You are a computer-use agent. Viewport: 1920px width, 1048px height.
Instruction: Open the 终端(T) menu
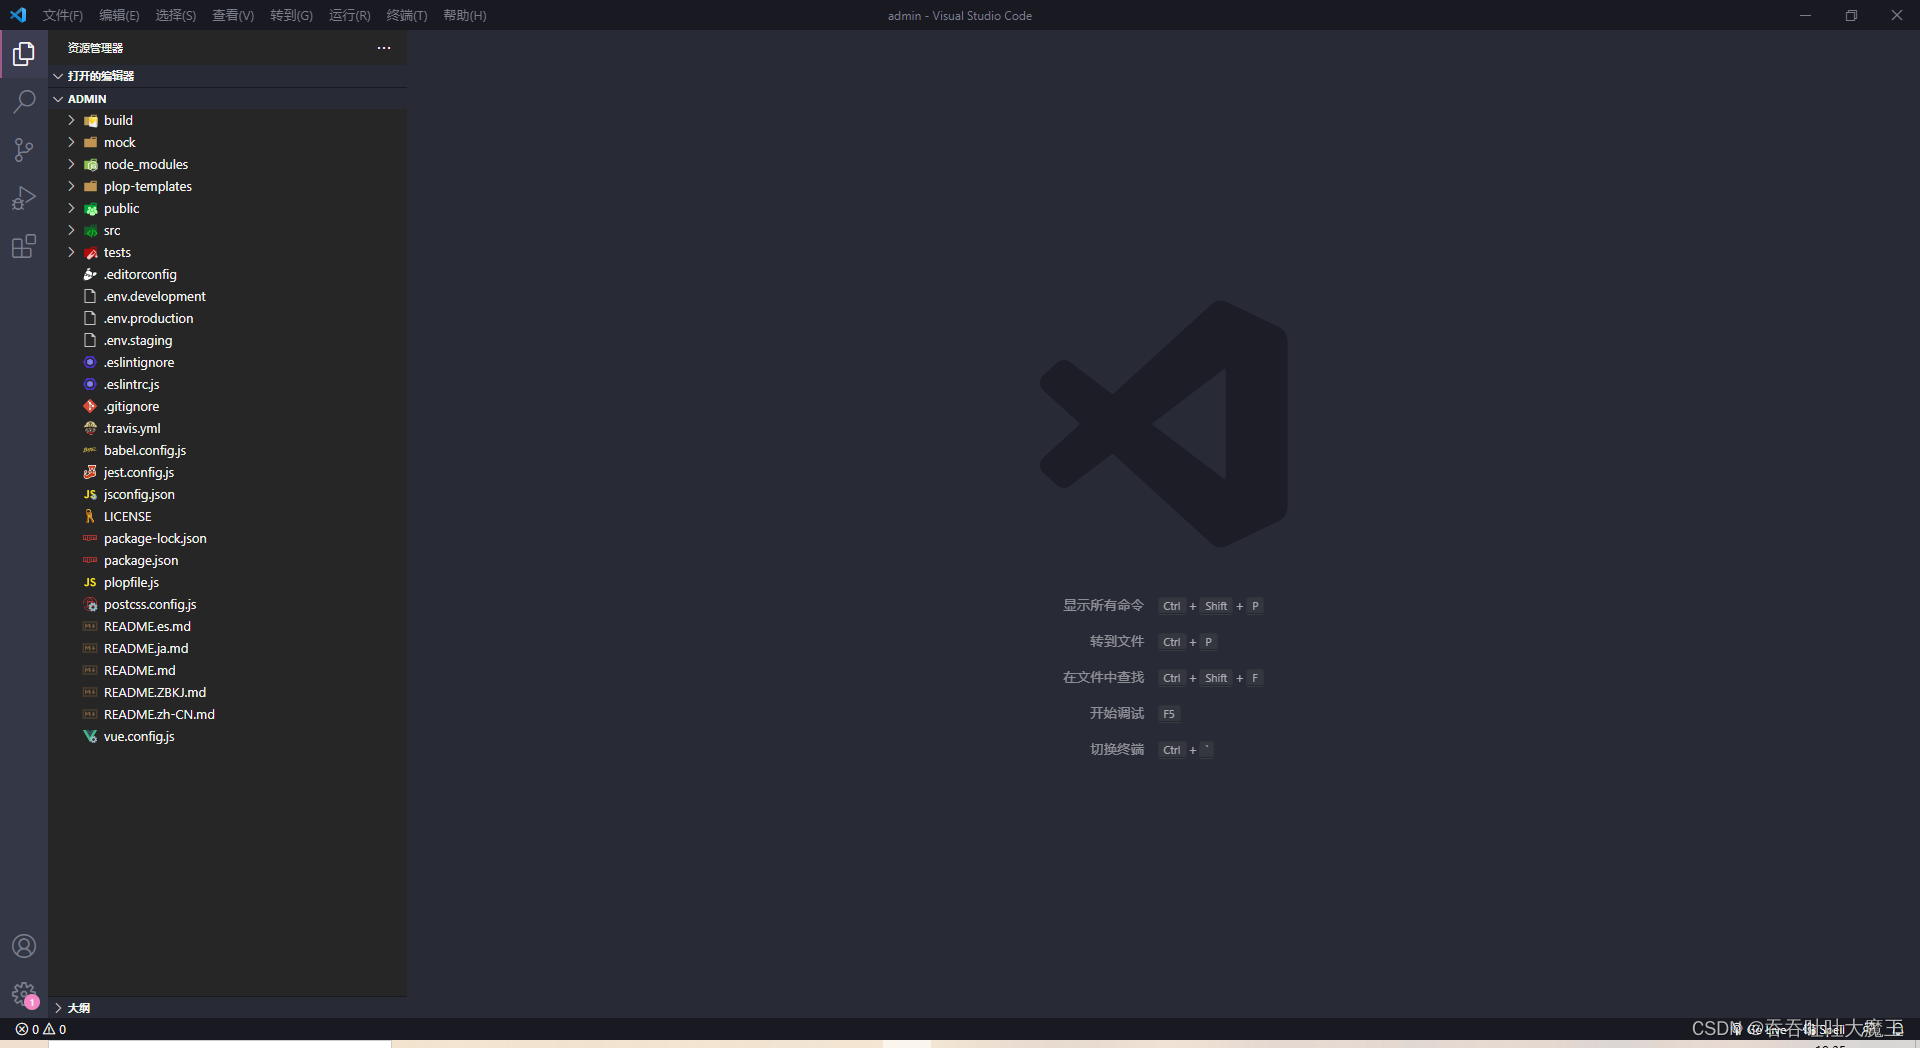pyautogui.click(x=407, y=15)
